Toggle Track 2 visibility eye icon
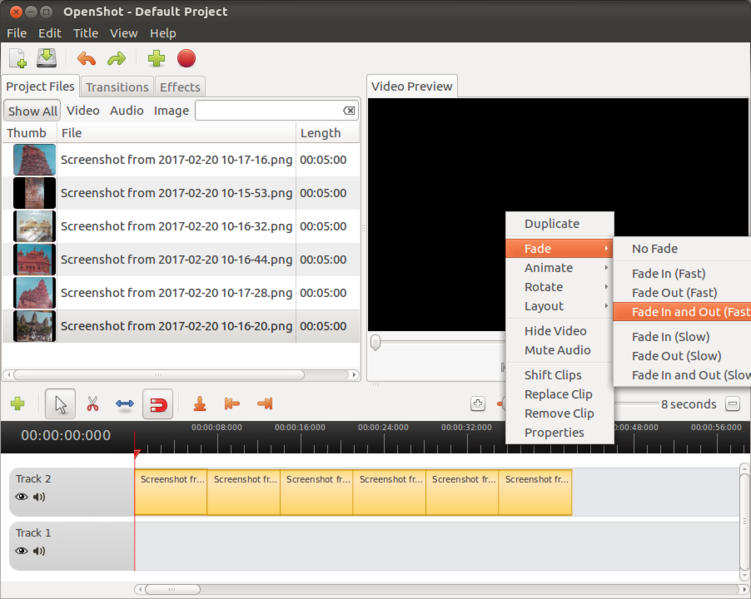Screen dimensions: 751x599 pyautogui.click(x=22, y=497)
